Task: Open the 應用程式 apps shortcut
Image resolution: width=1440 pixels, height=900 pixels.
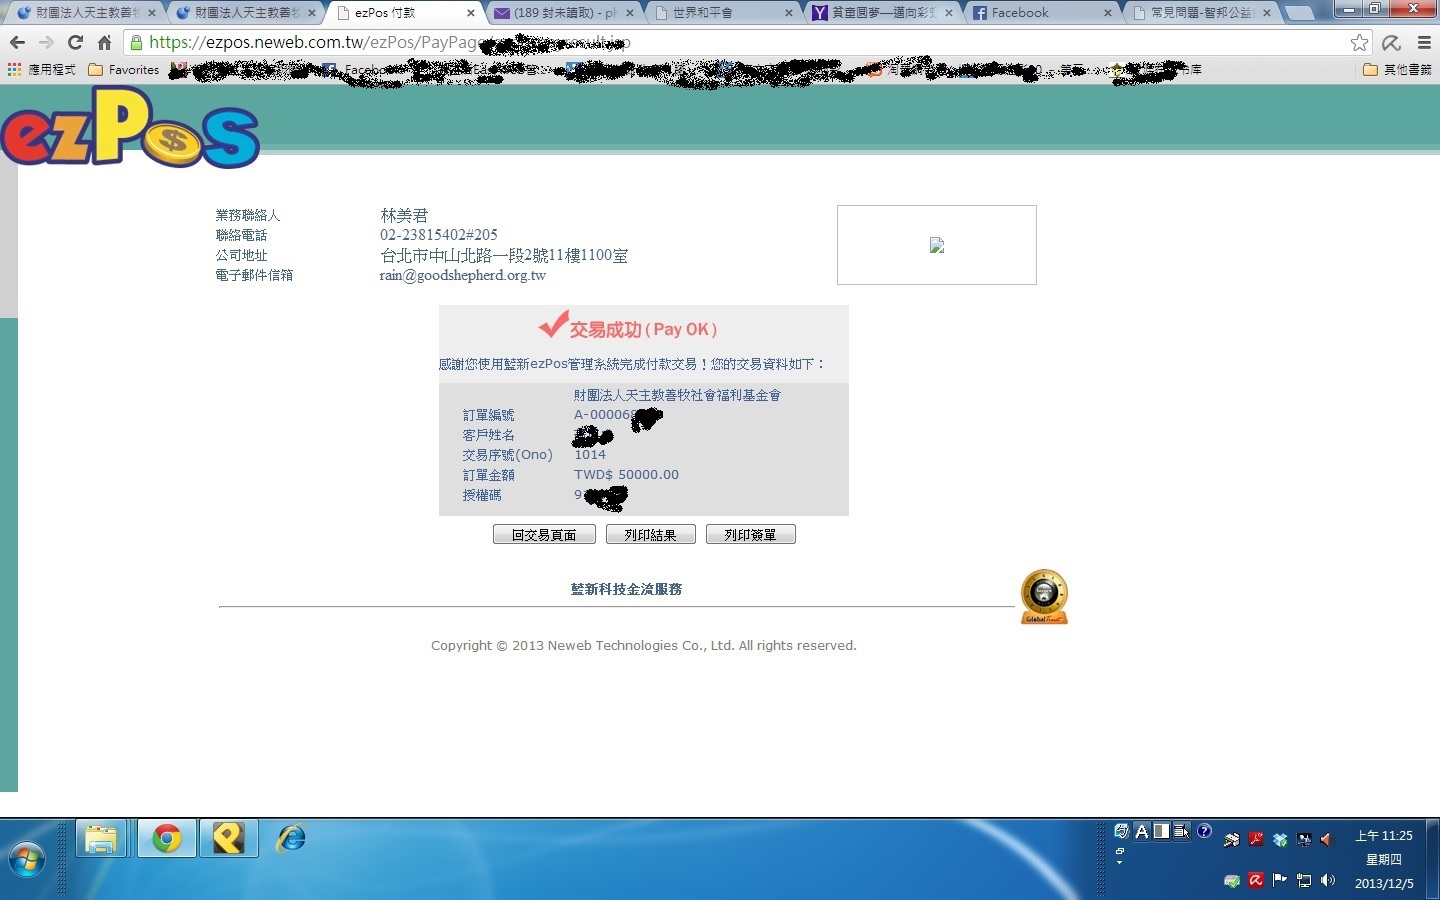Action: (x=41, y=70)
